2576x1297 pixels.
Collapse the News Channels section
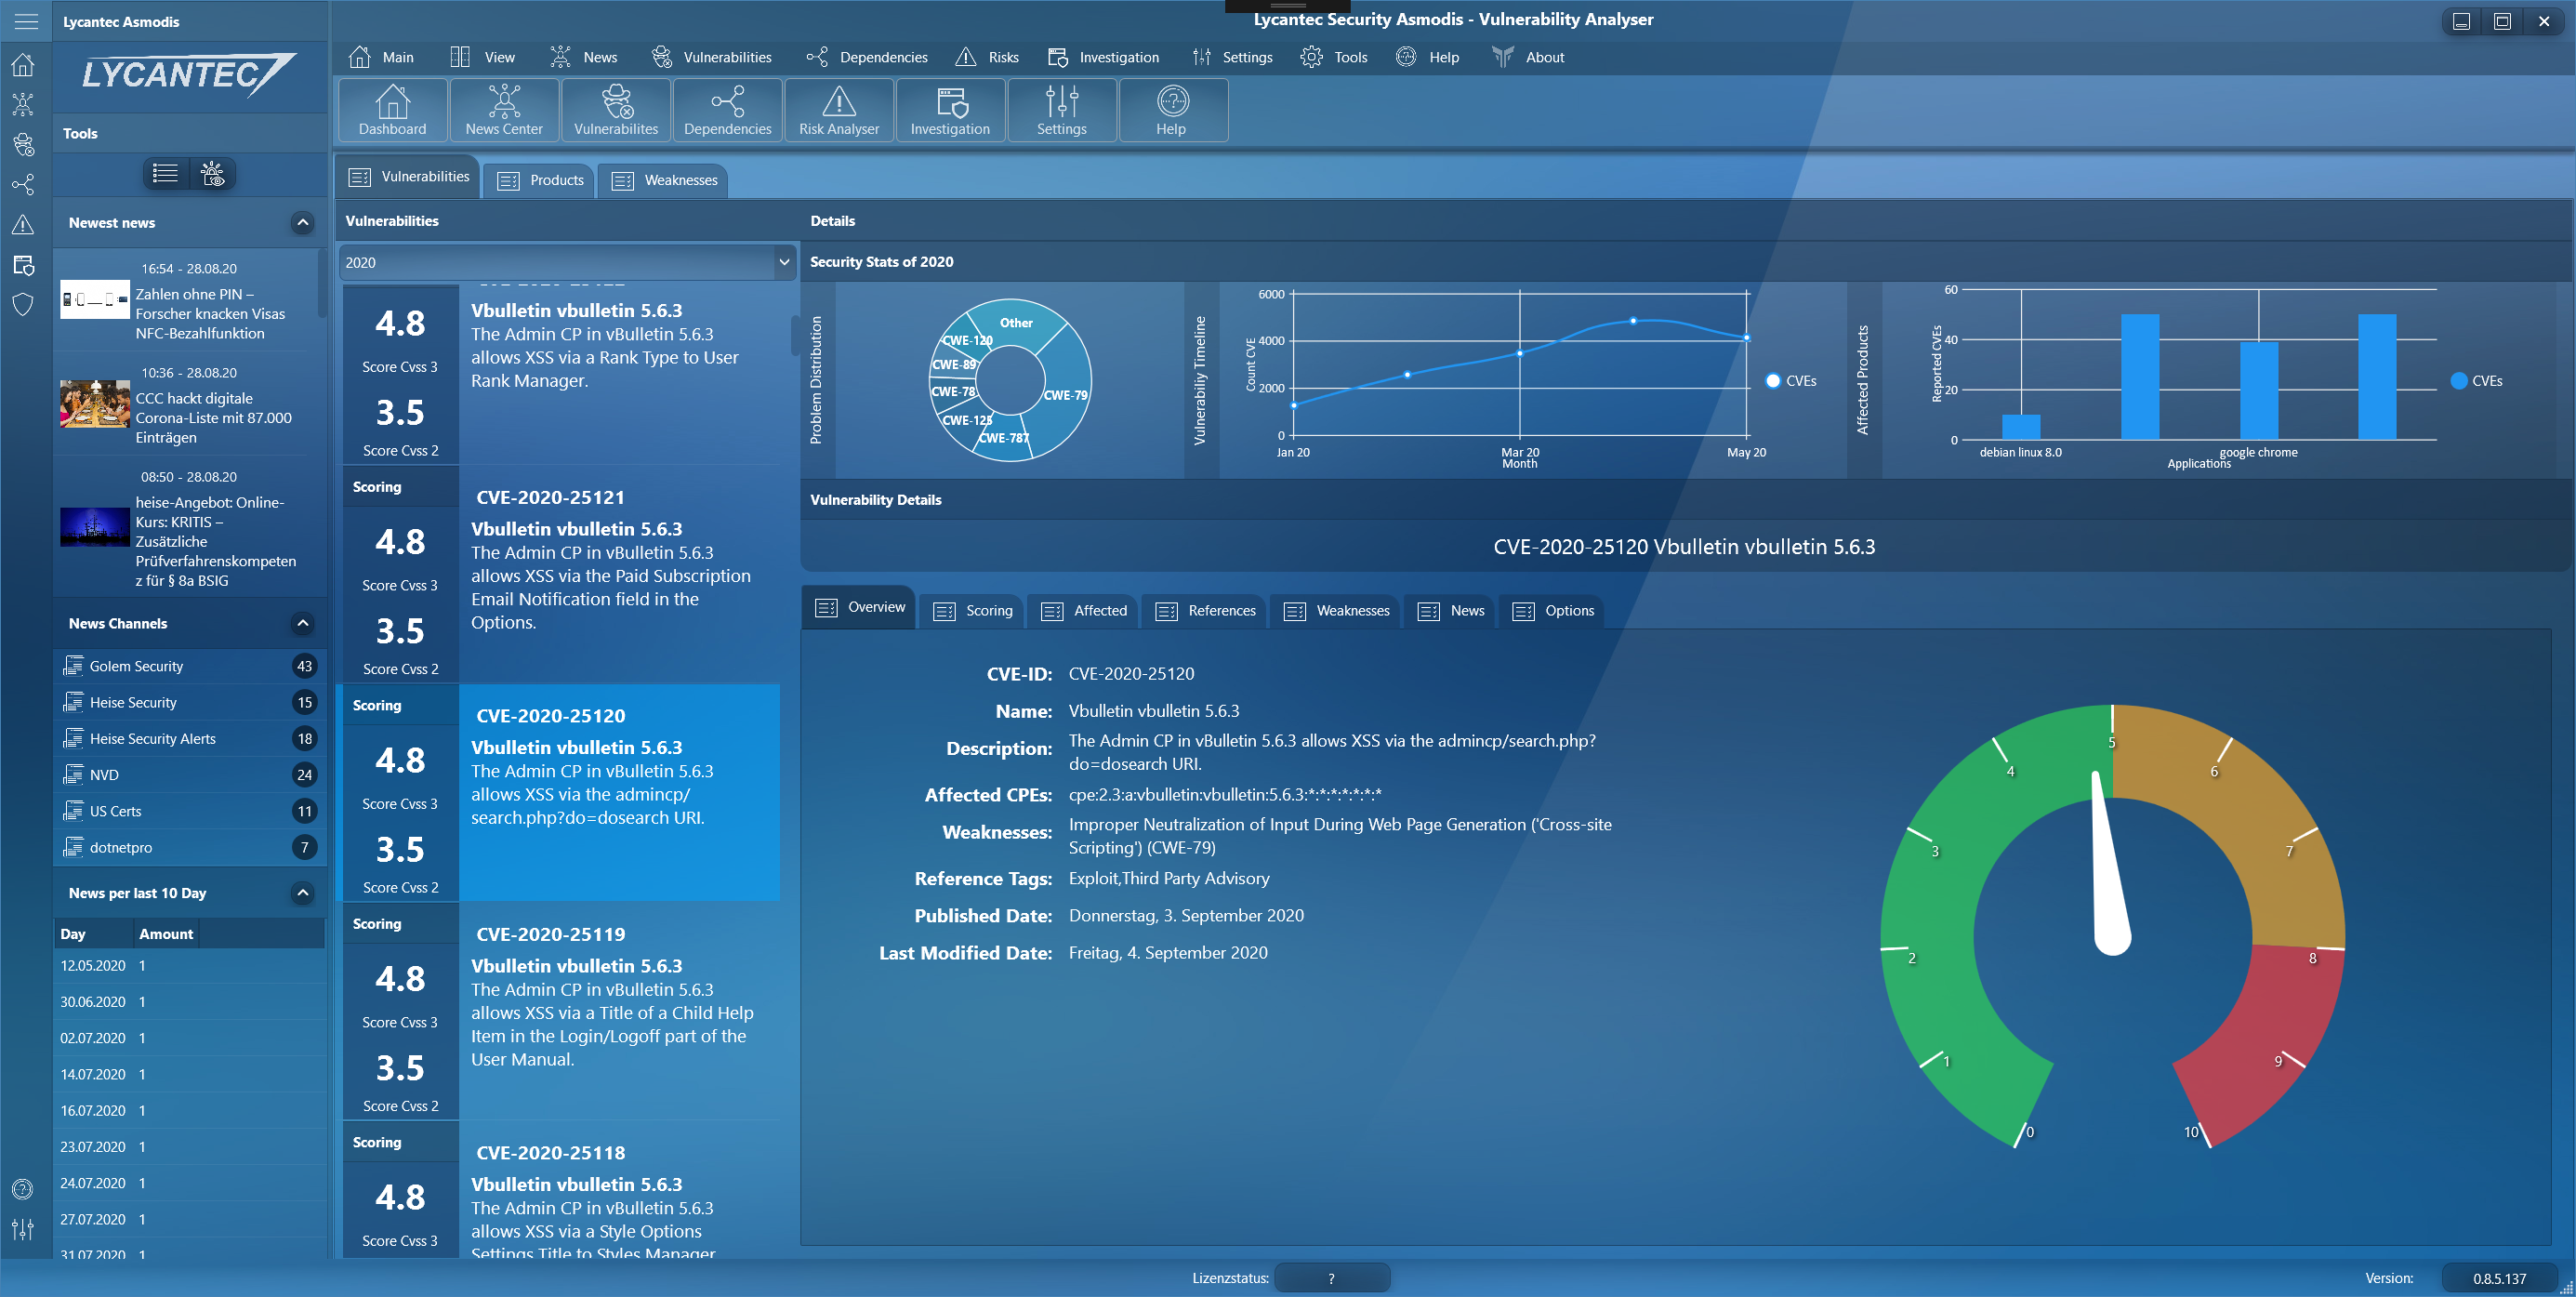pyautogui.click(x=302, y=623)
